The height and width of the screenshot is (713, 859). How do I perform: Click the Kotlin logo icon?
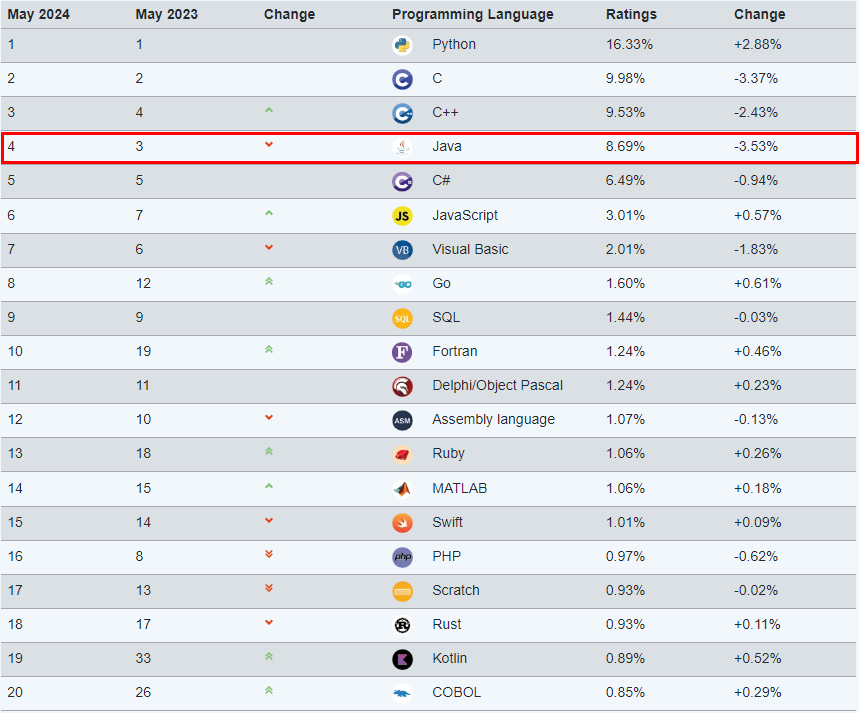click(402, 659)
